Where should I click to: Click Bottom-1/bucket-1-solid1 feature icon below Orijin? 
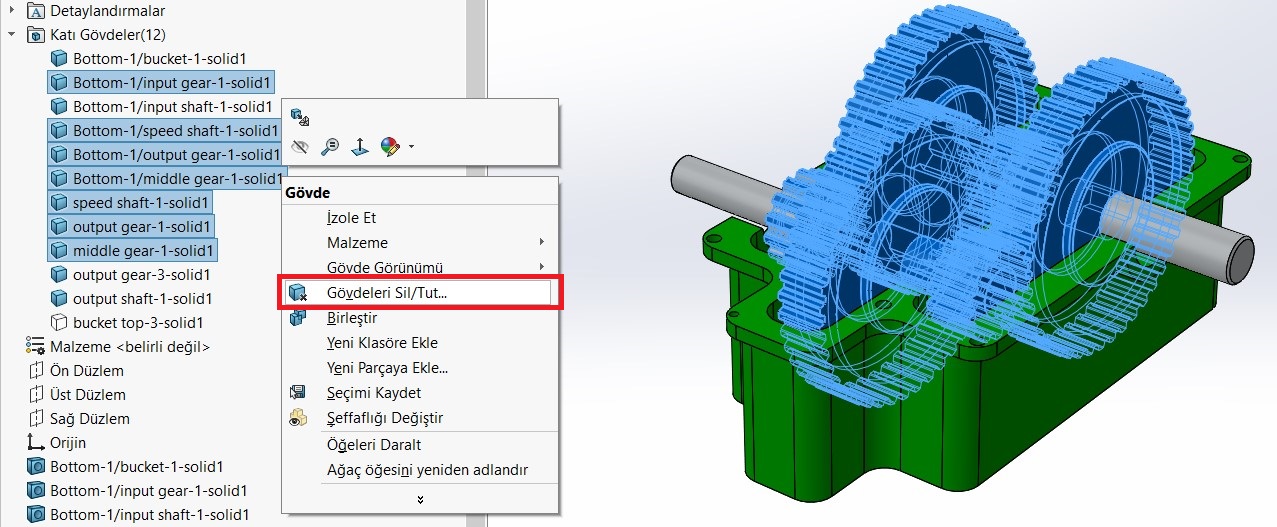35,466
